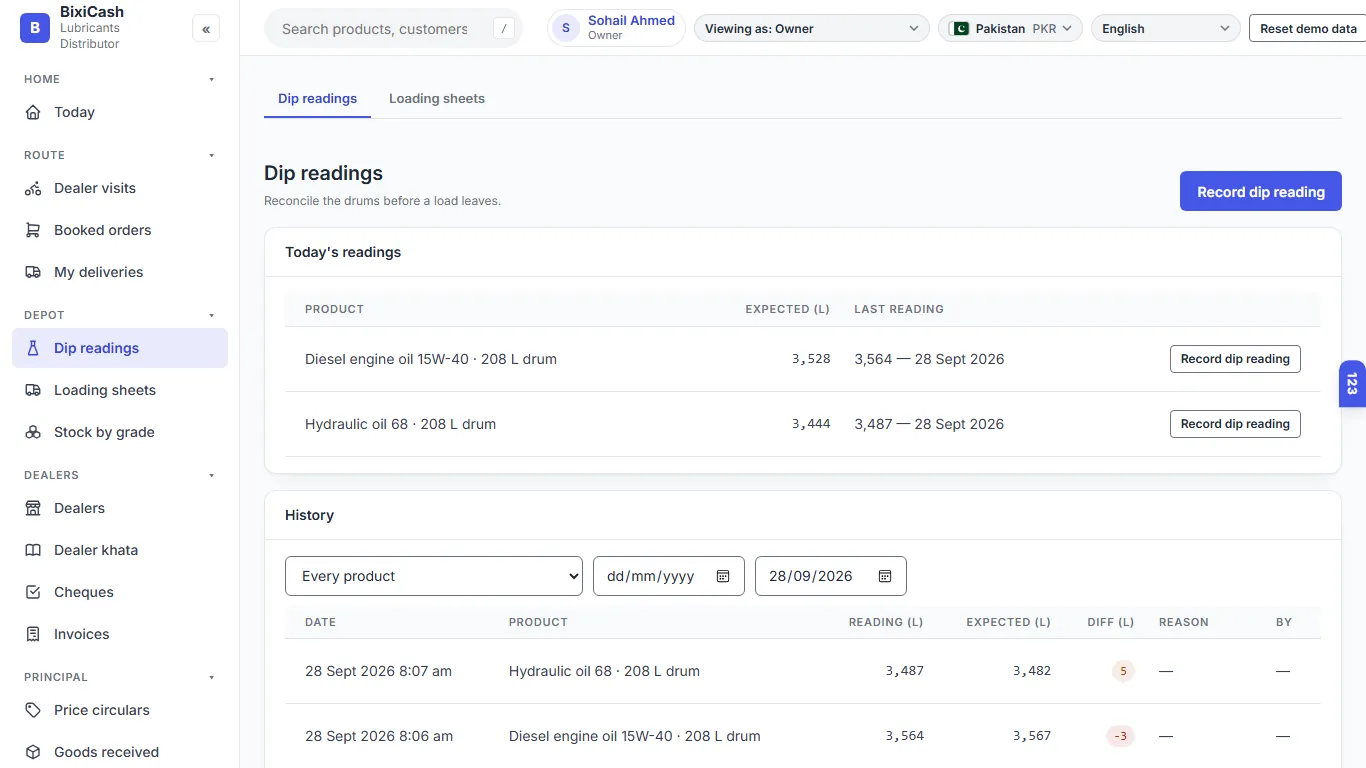Click the Price circulars tag icon
This screenshot has height=768, width=1366.
pos(33,710)
